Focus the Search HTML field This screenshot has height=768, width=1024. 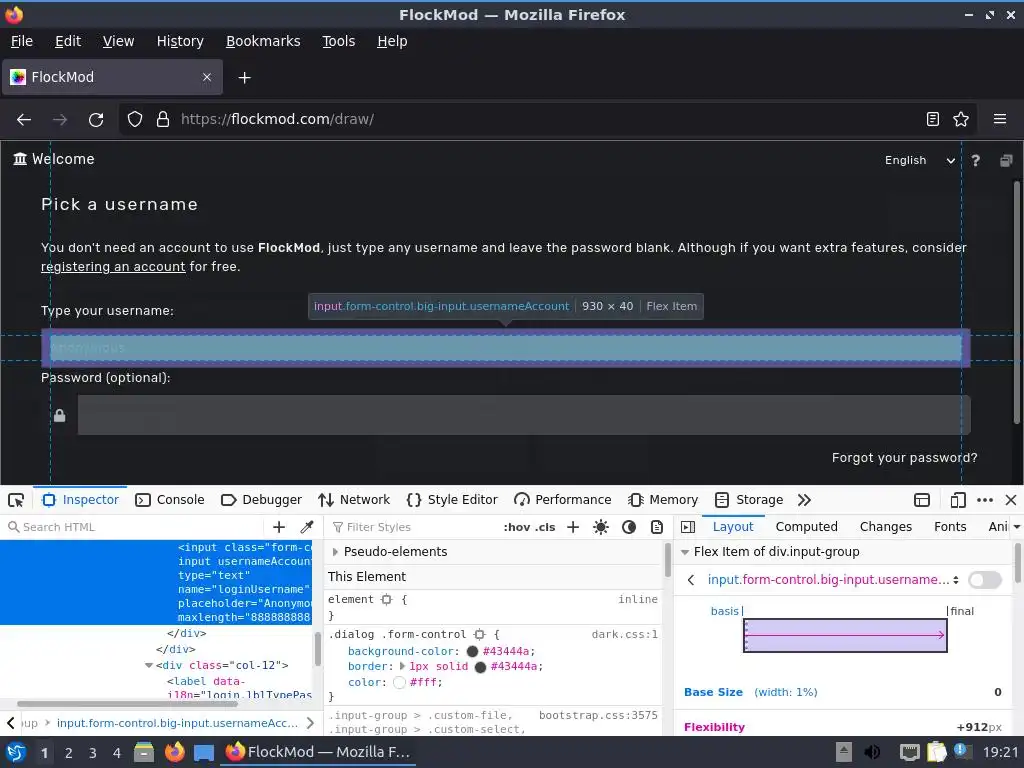click(134, 527)
